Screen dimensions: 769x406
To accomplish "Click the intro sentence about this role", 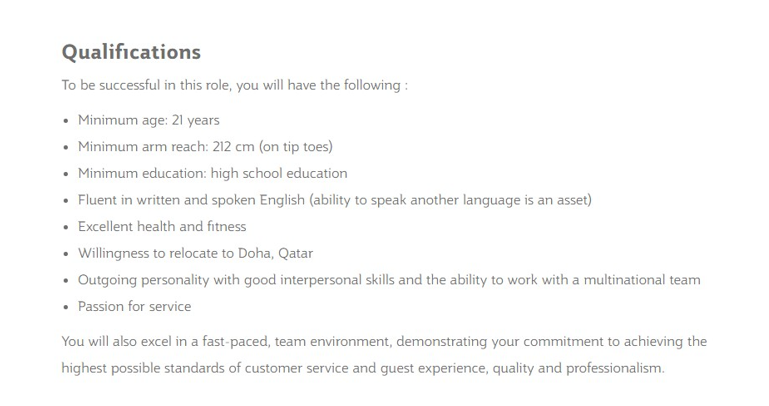I will click(234, 85).
